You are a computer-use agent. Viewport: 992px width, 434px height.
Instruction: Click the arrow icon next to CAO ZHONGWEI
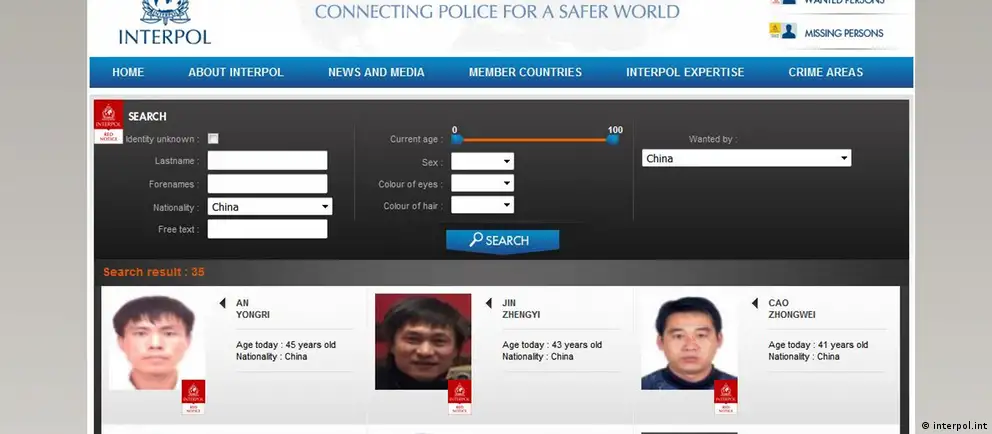pyautogui.click(x=755, y=303)
